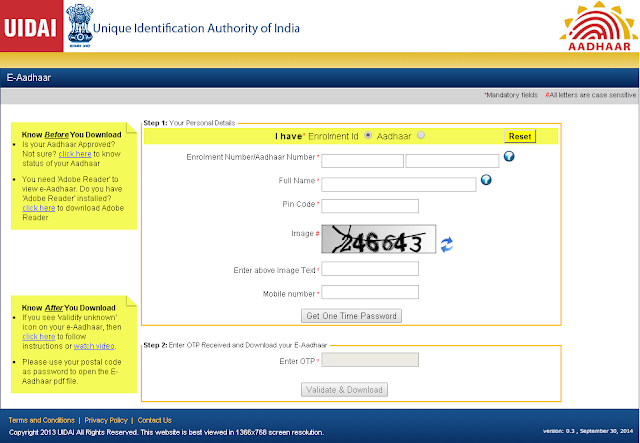Click 'Step 1: Your Personal Details' legend
640x443 pixels.
(x=189, y=123)
